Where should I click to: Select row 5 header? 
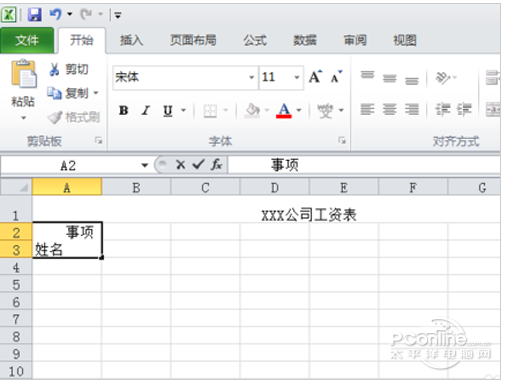(x=16, y=284)
